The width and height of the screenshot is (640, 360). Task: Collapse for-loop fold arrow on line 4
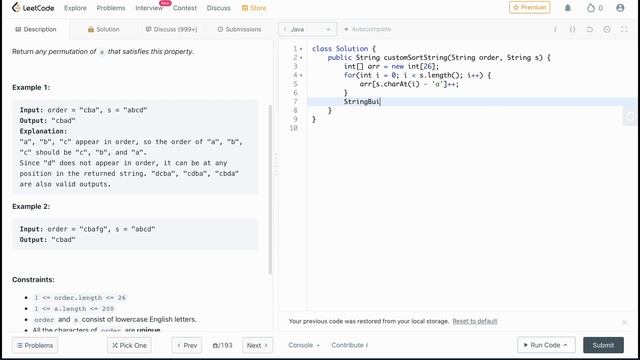point(301,75)
